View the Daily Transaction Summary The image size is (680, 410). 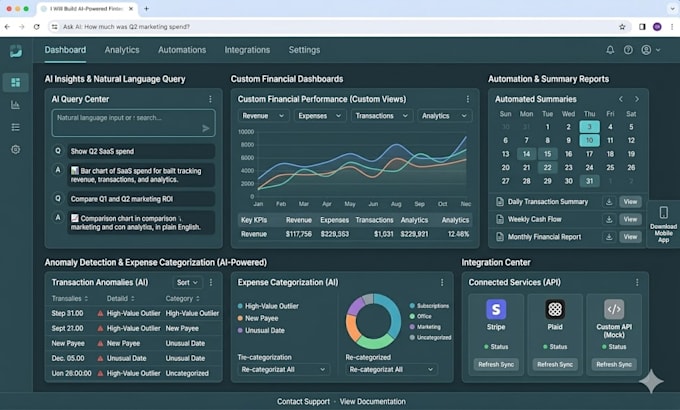pos(630,202)
